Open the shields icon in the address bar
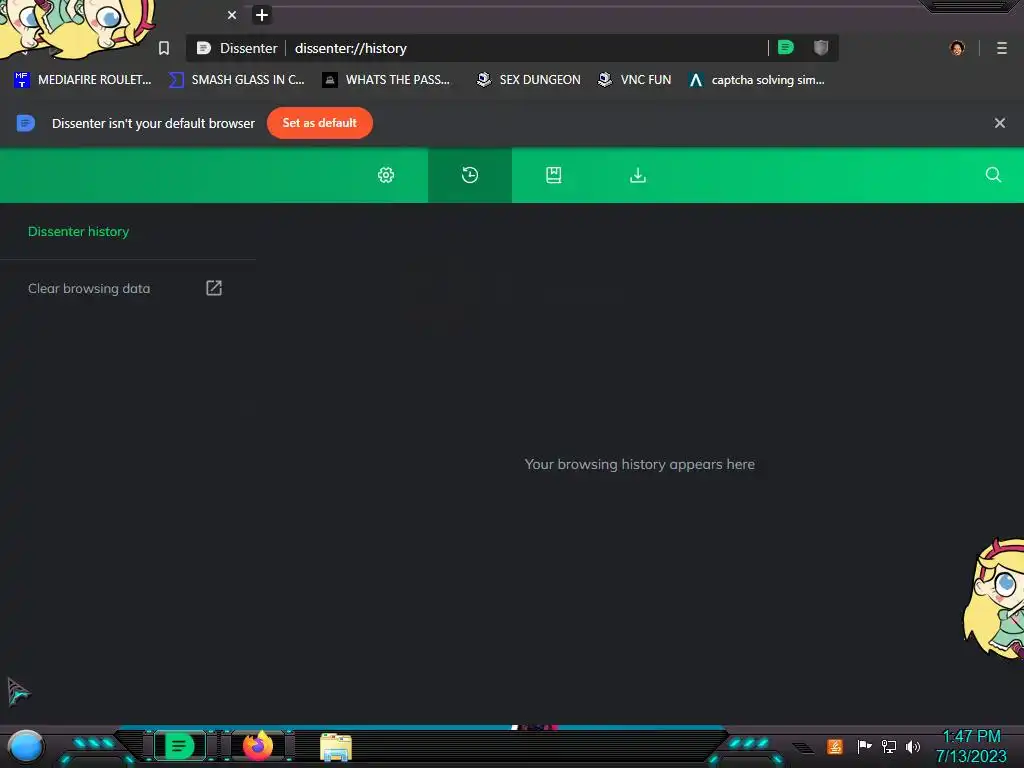Screen dimensions: 1024x768 [x=821, y=48]
